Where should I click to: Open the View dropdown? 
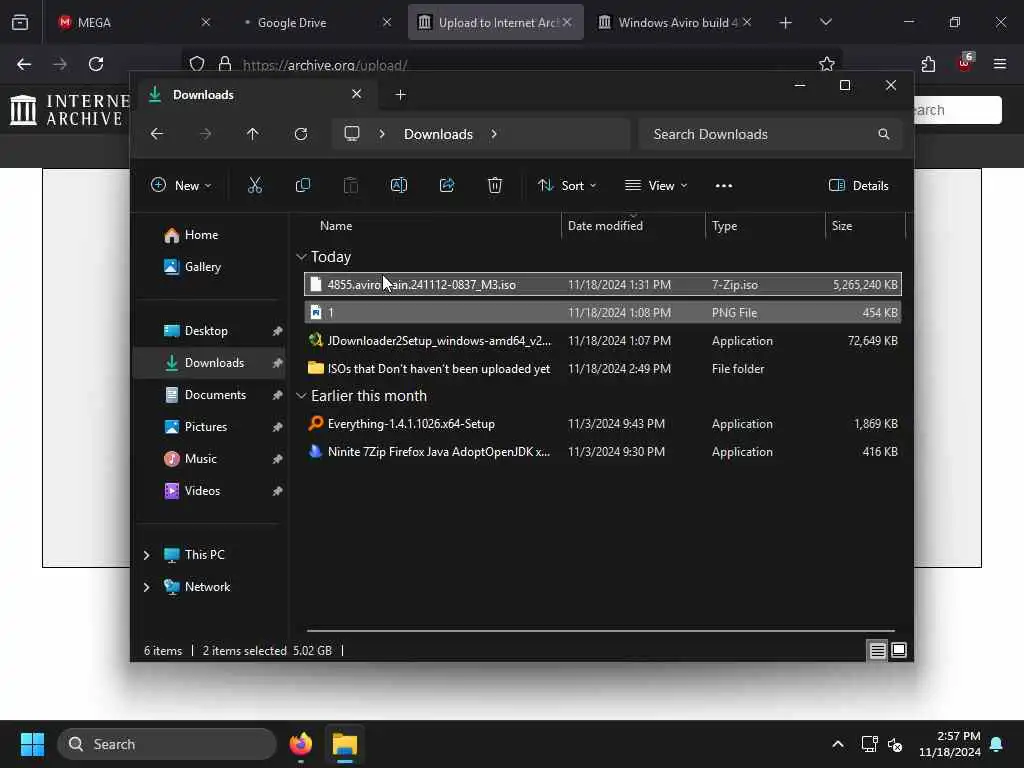pos(656,185)
